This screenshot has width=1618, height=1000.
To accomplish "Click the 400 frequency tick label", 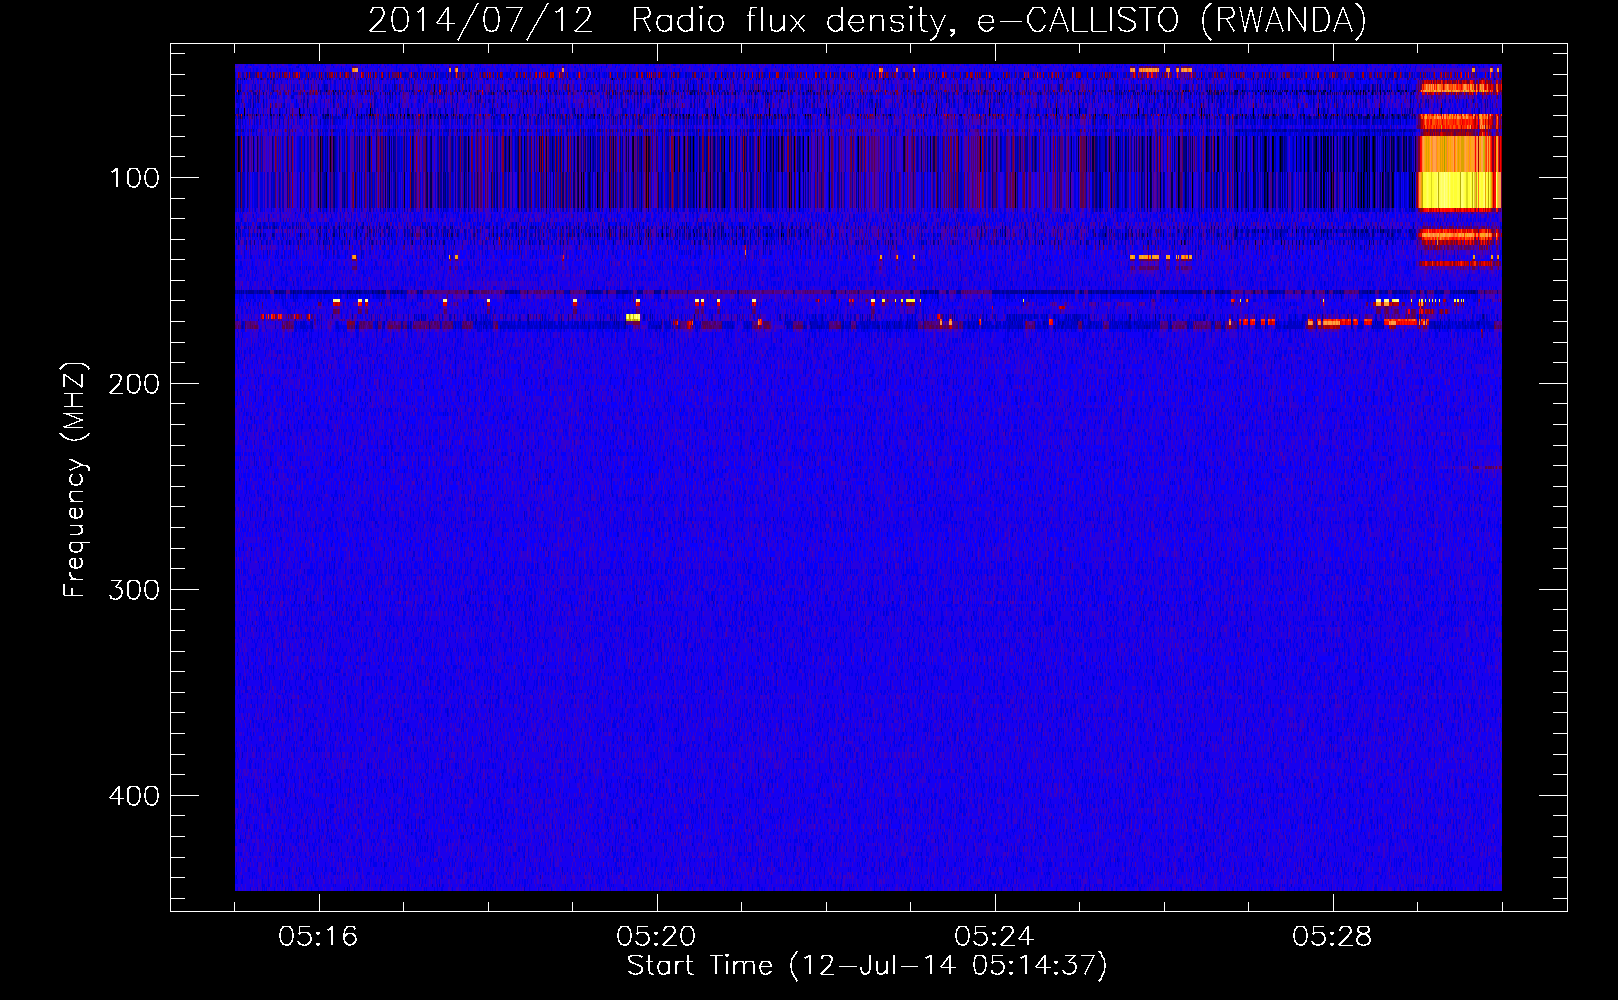I will click(134, 796).
